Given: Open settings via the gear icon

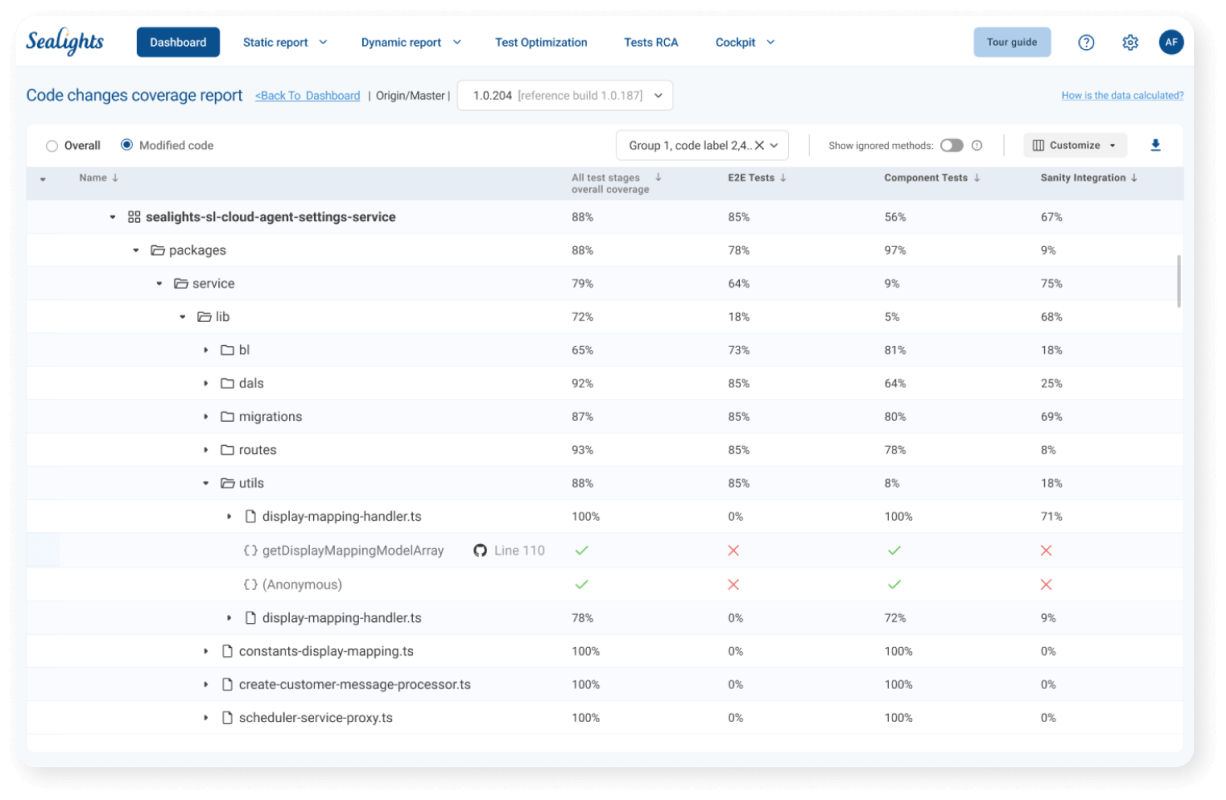Looking at the screenshot, I should pos(1130,42).
